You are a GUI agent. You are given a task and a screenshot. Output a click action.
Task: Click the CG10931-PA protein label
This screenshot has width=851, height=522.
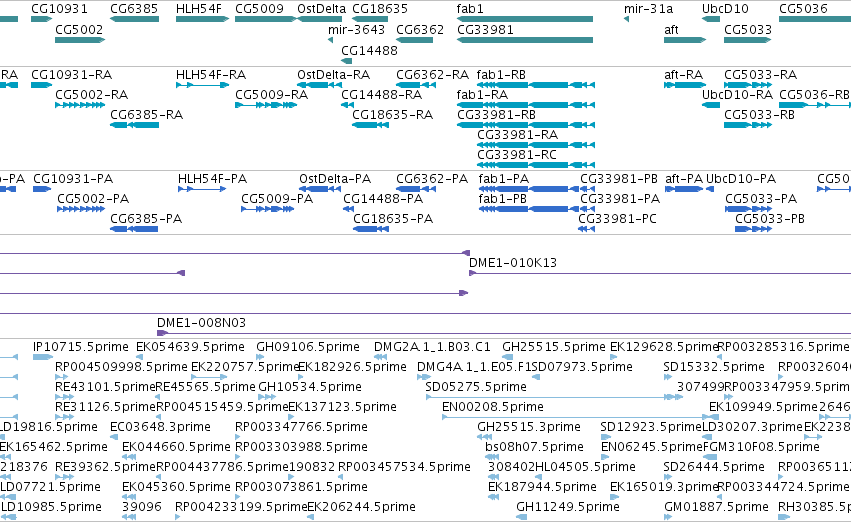[73, 179]
